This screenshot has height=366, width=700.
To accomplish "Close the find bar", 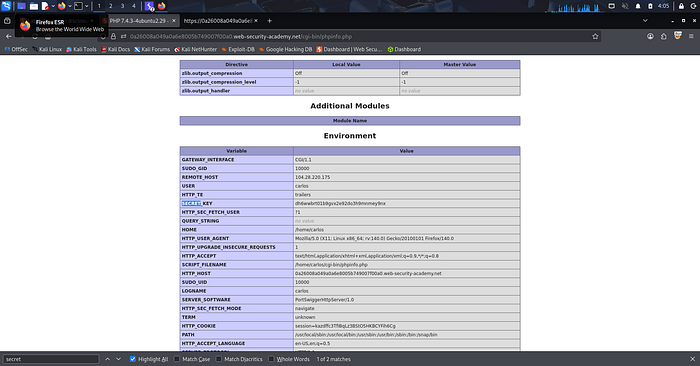I will 692,359.
